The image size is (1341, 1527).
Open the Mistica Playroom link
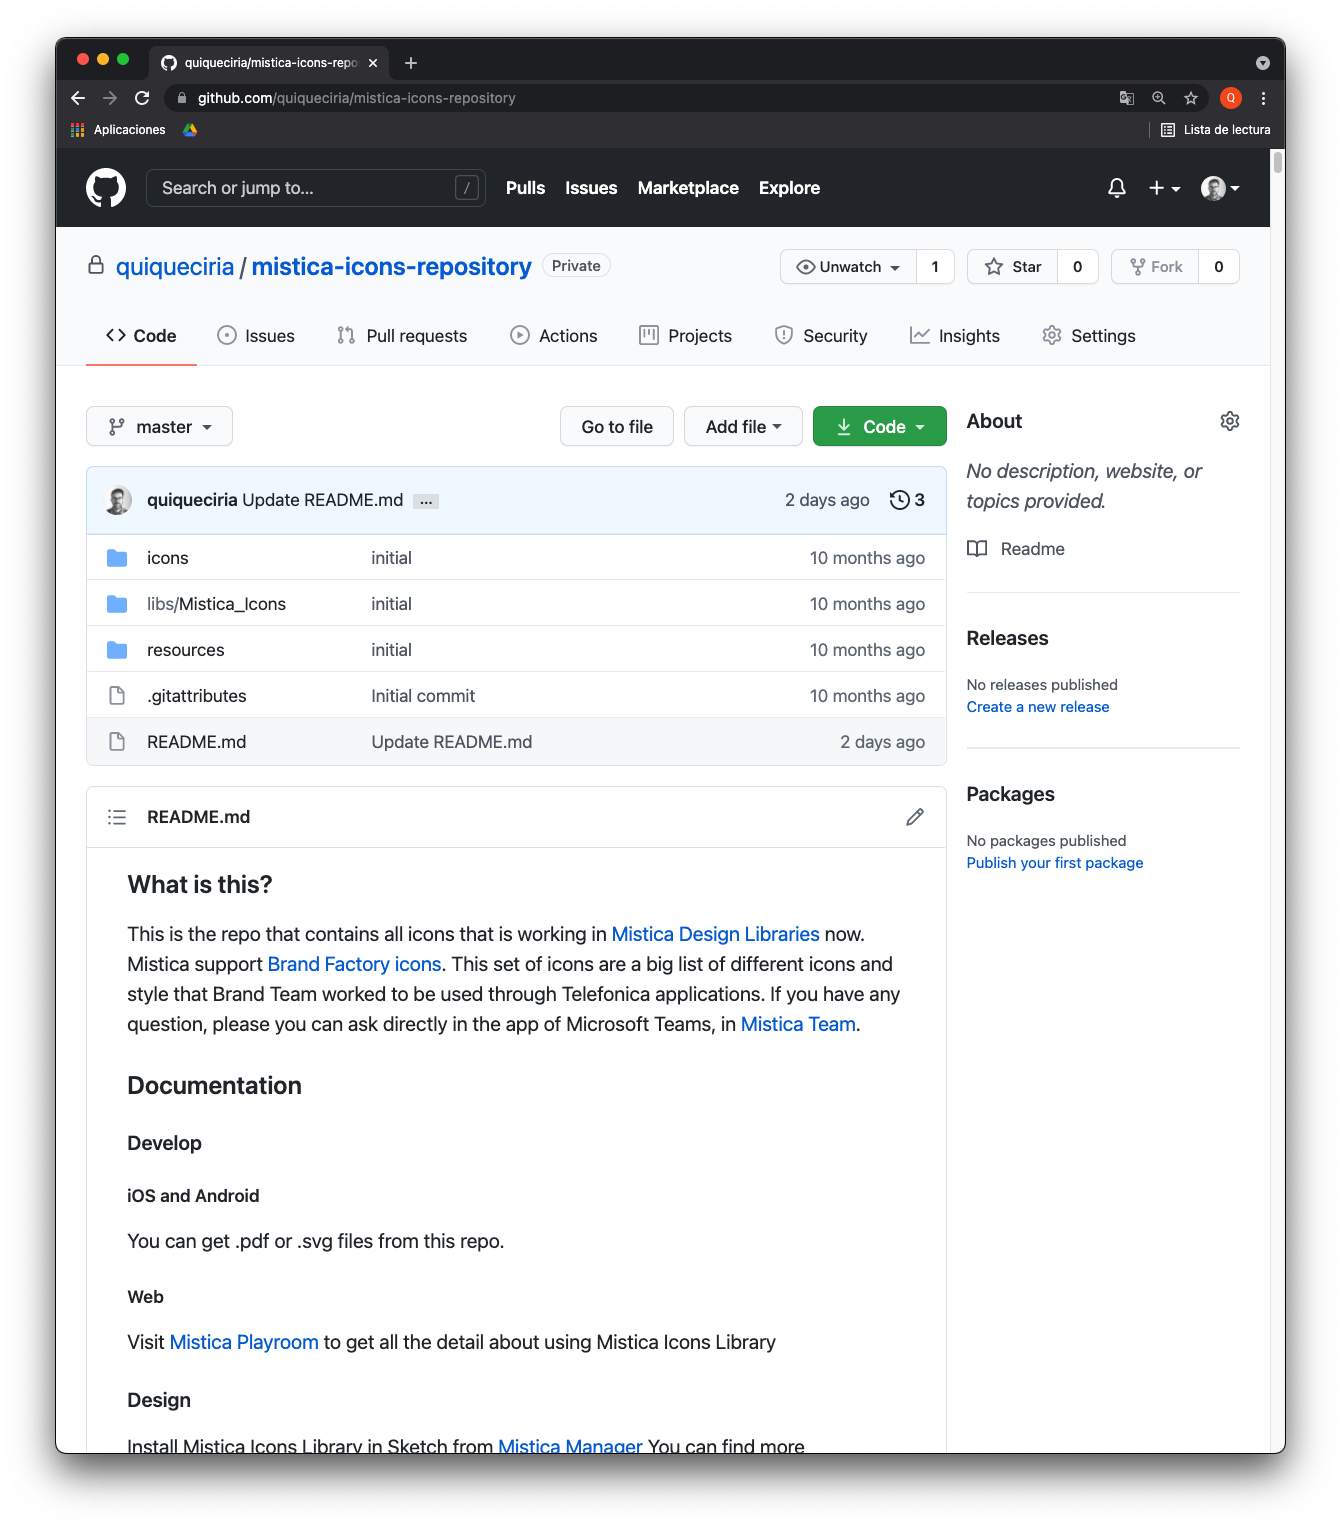(244, 1342)
